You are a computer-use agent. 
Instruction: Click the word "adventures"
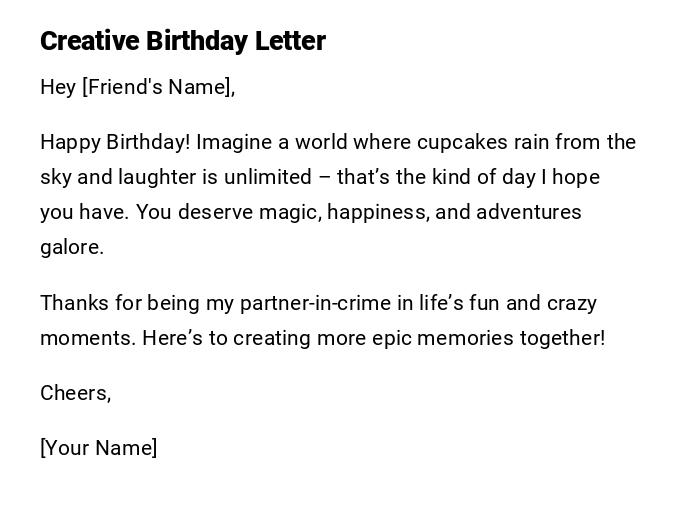point(529,212)
